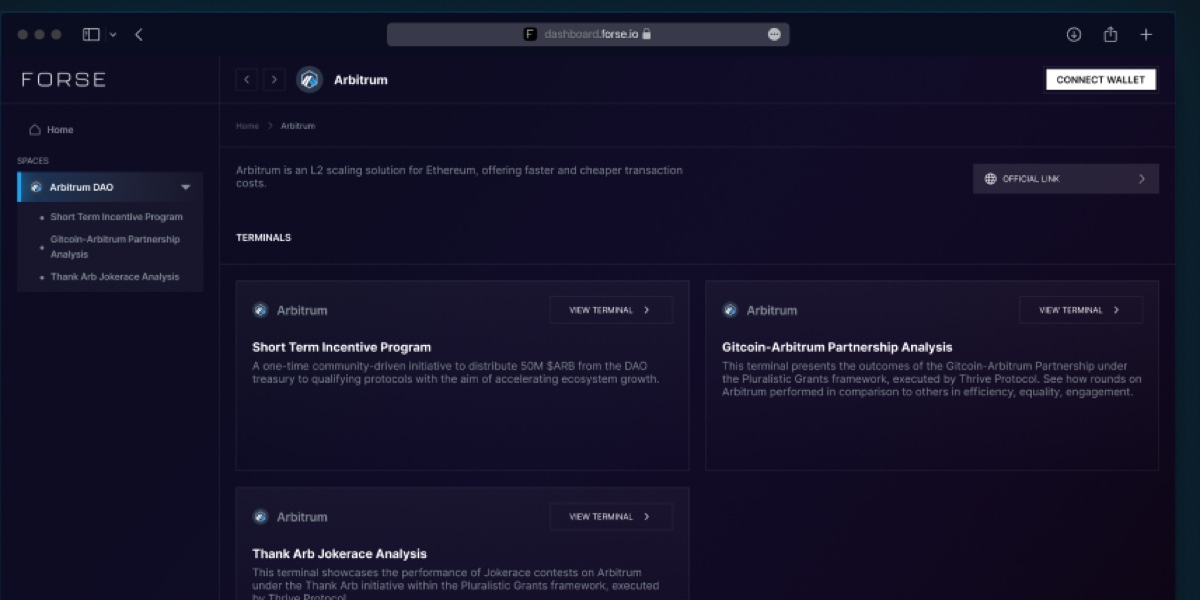Click the FORSE logo
The image size is (1200, 600).
64,80
